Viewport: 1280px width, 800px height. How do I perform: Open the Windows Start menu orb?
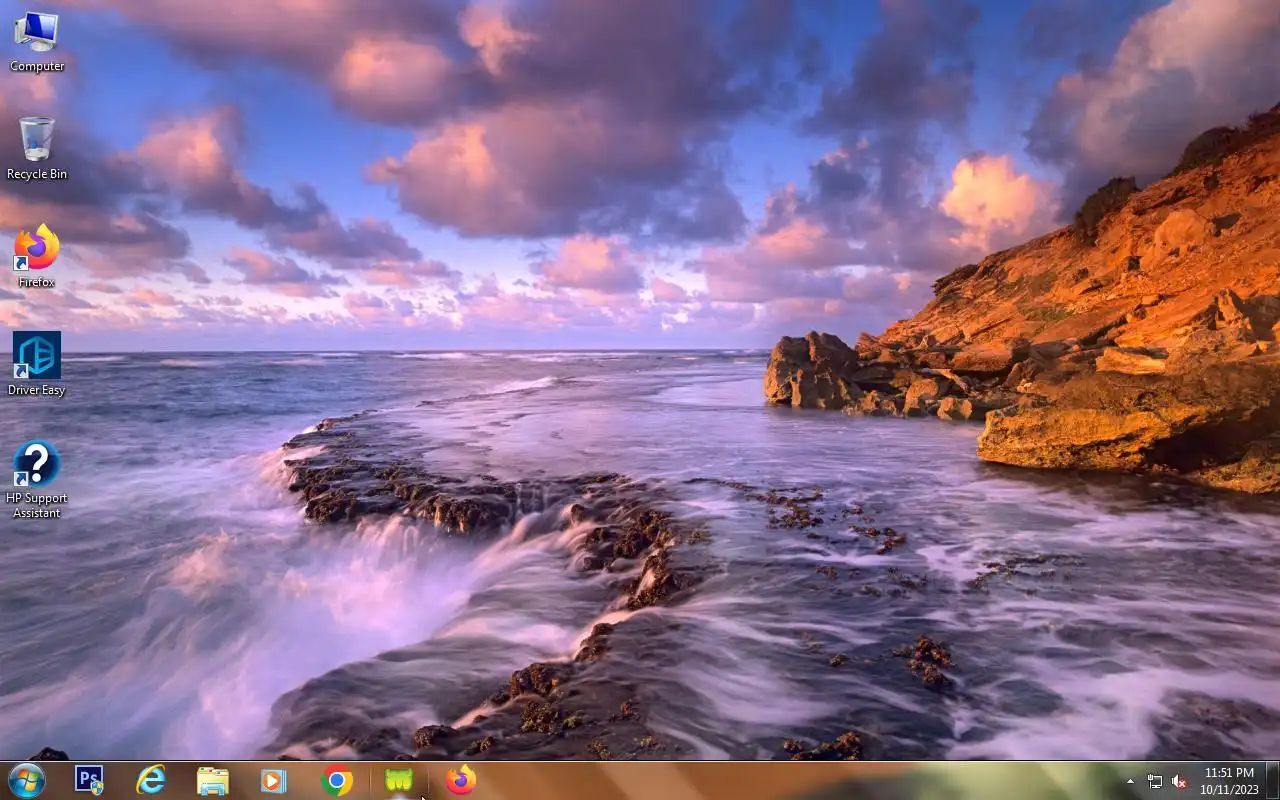pyautogui.click(x=26, y=780)
